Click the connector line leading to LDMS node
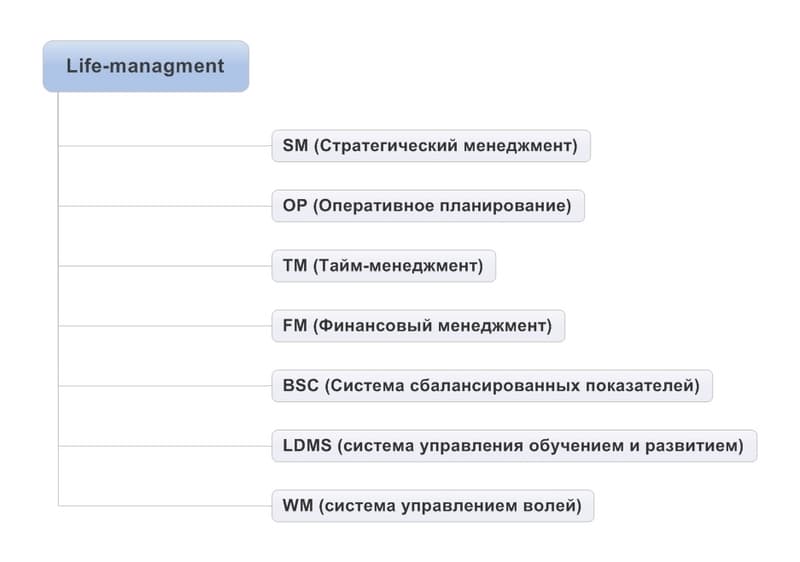 click(165, 446)
